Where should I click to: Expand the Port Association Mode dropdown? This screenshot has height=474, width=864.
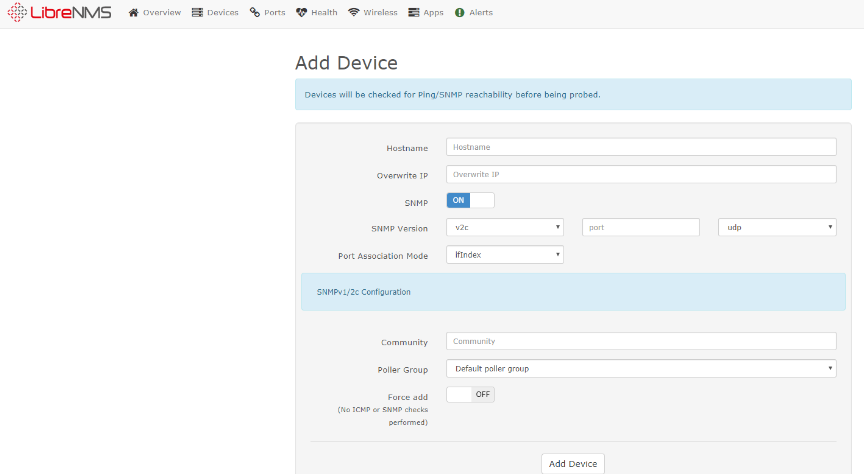click(x=504, y=255)
